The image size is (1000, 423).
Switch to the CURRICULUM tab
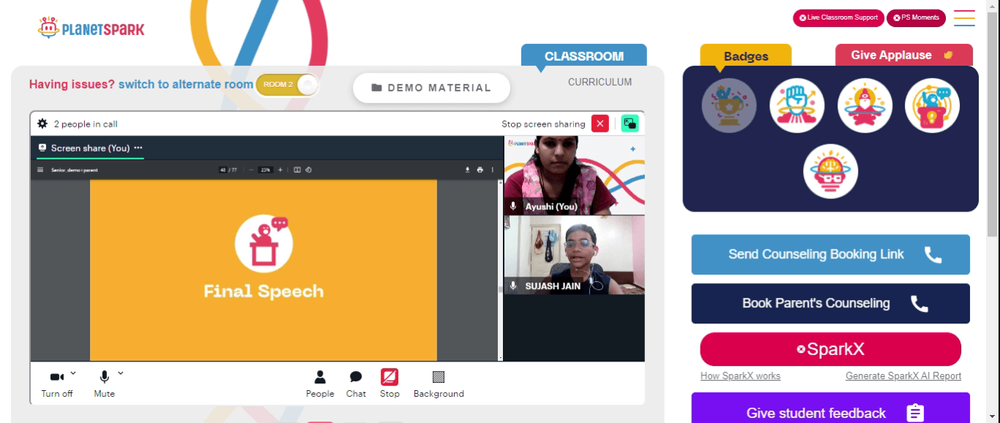click(599, 82)
